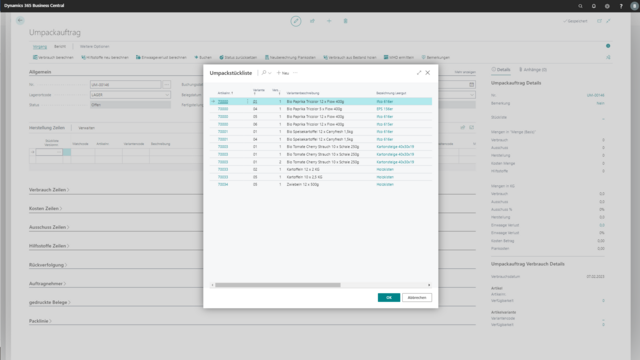Viewport: 640px width, 360px height.
Task: Open the notifications bell in the top bar
Action: click(593, 6)
